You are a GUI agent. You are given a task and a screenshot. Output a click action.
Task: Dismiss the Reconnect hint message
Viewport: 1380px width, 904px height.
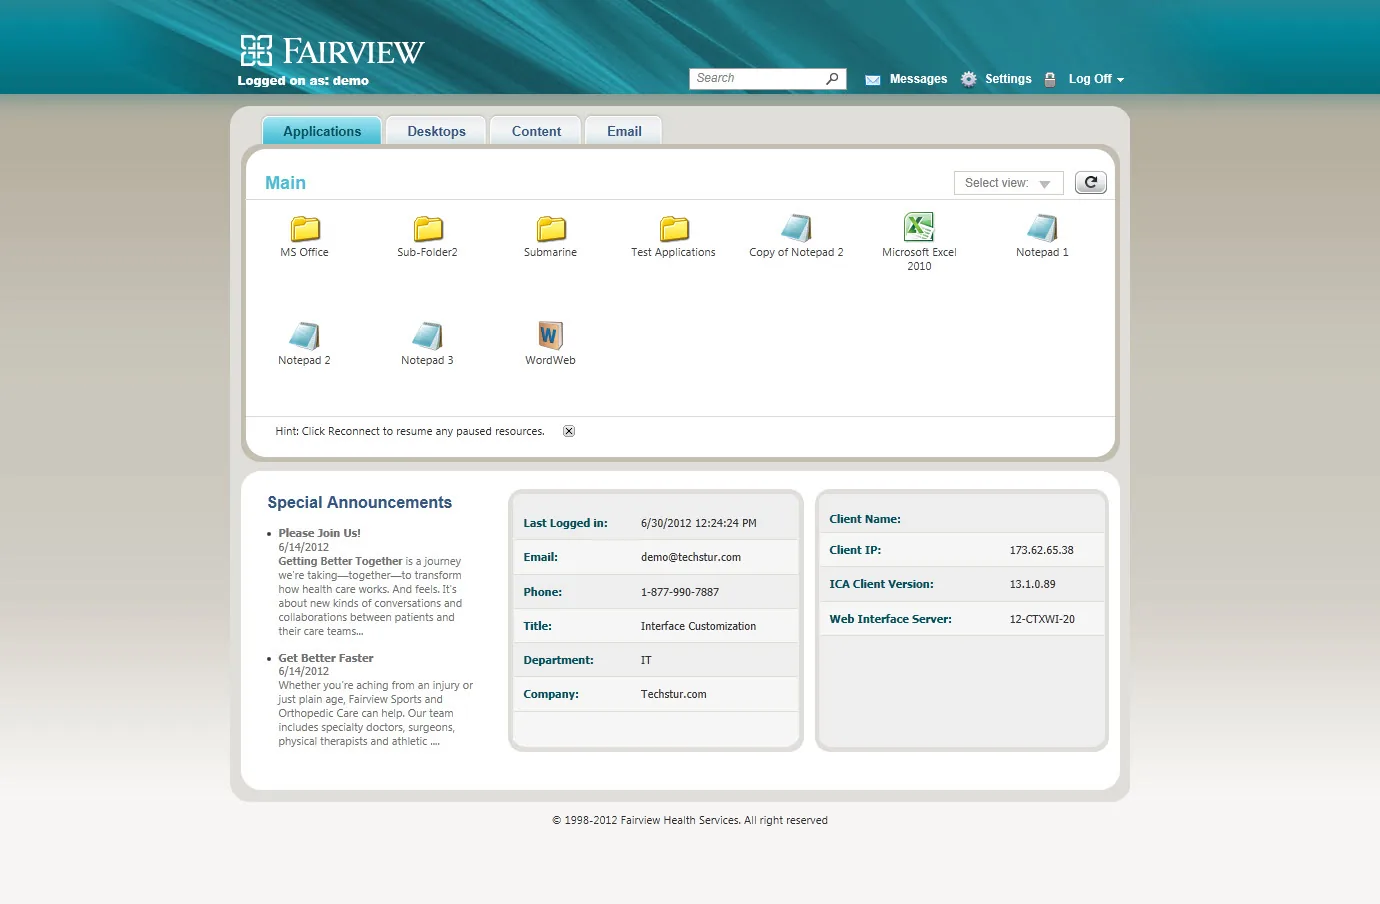click(569, 431)
